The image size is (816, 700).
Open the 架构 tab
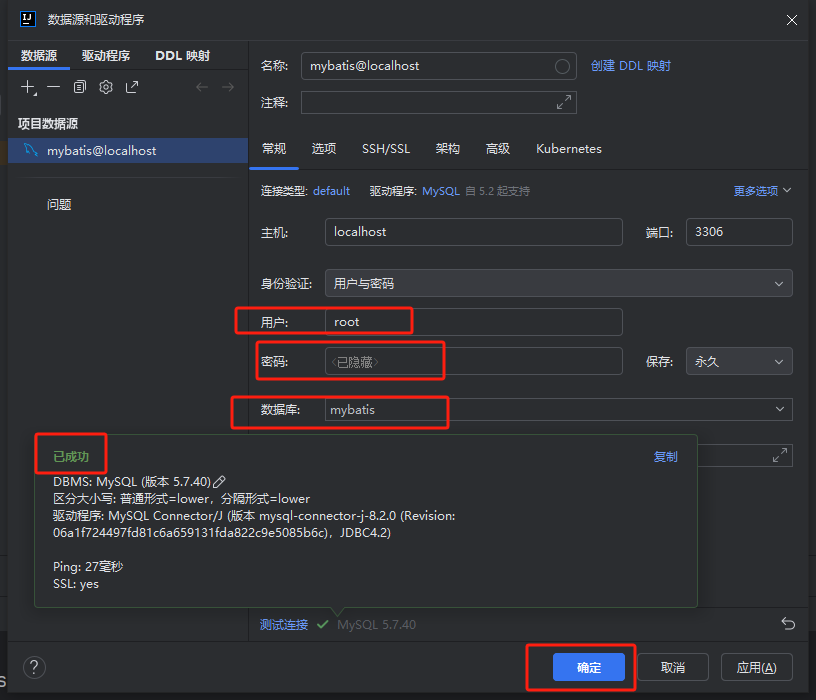pyautogui.click(x=448, y=149)
